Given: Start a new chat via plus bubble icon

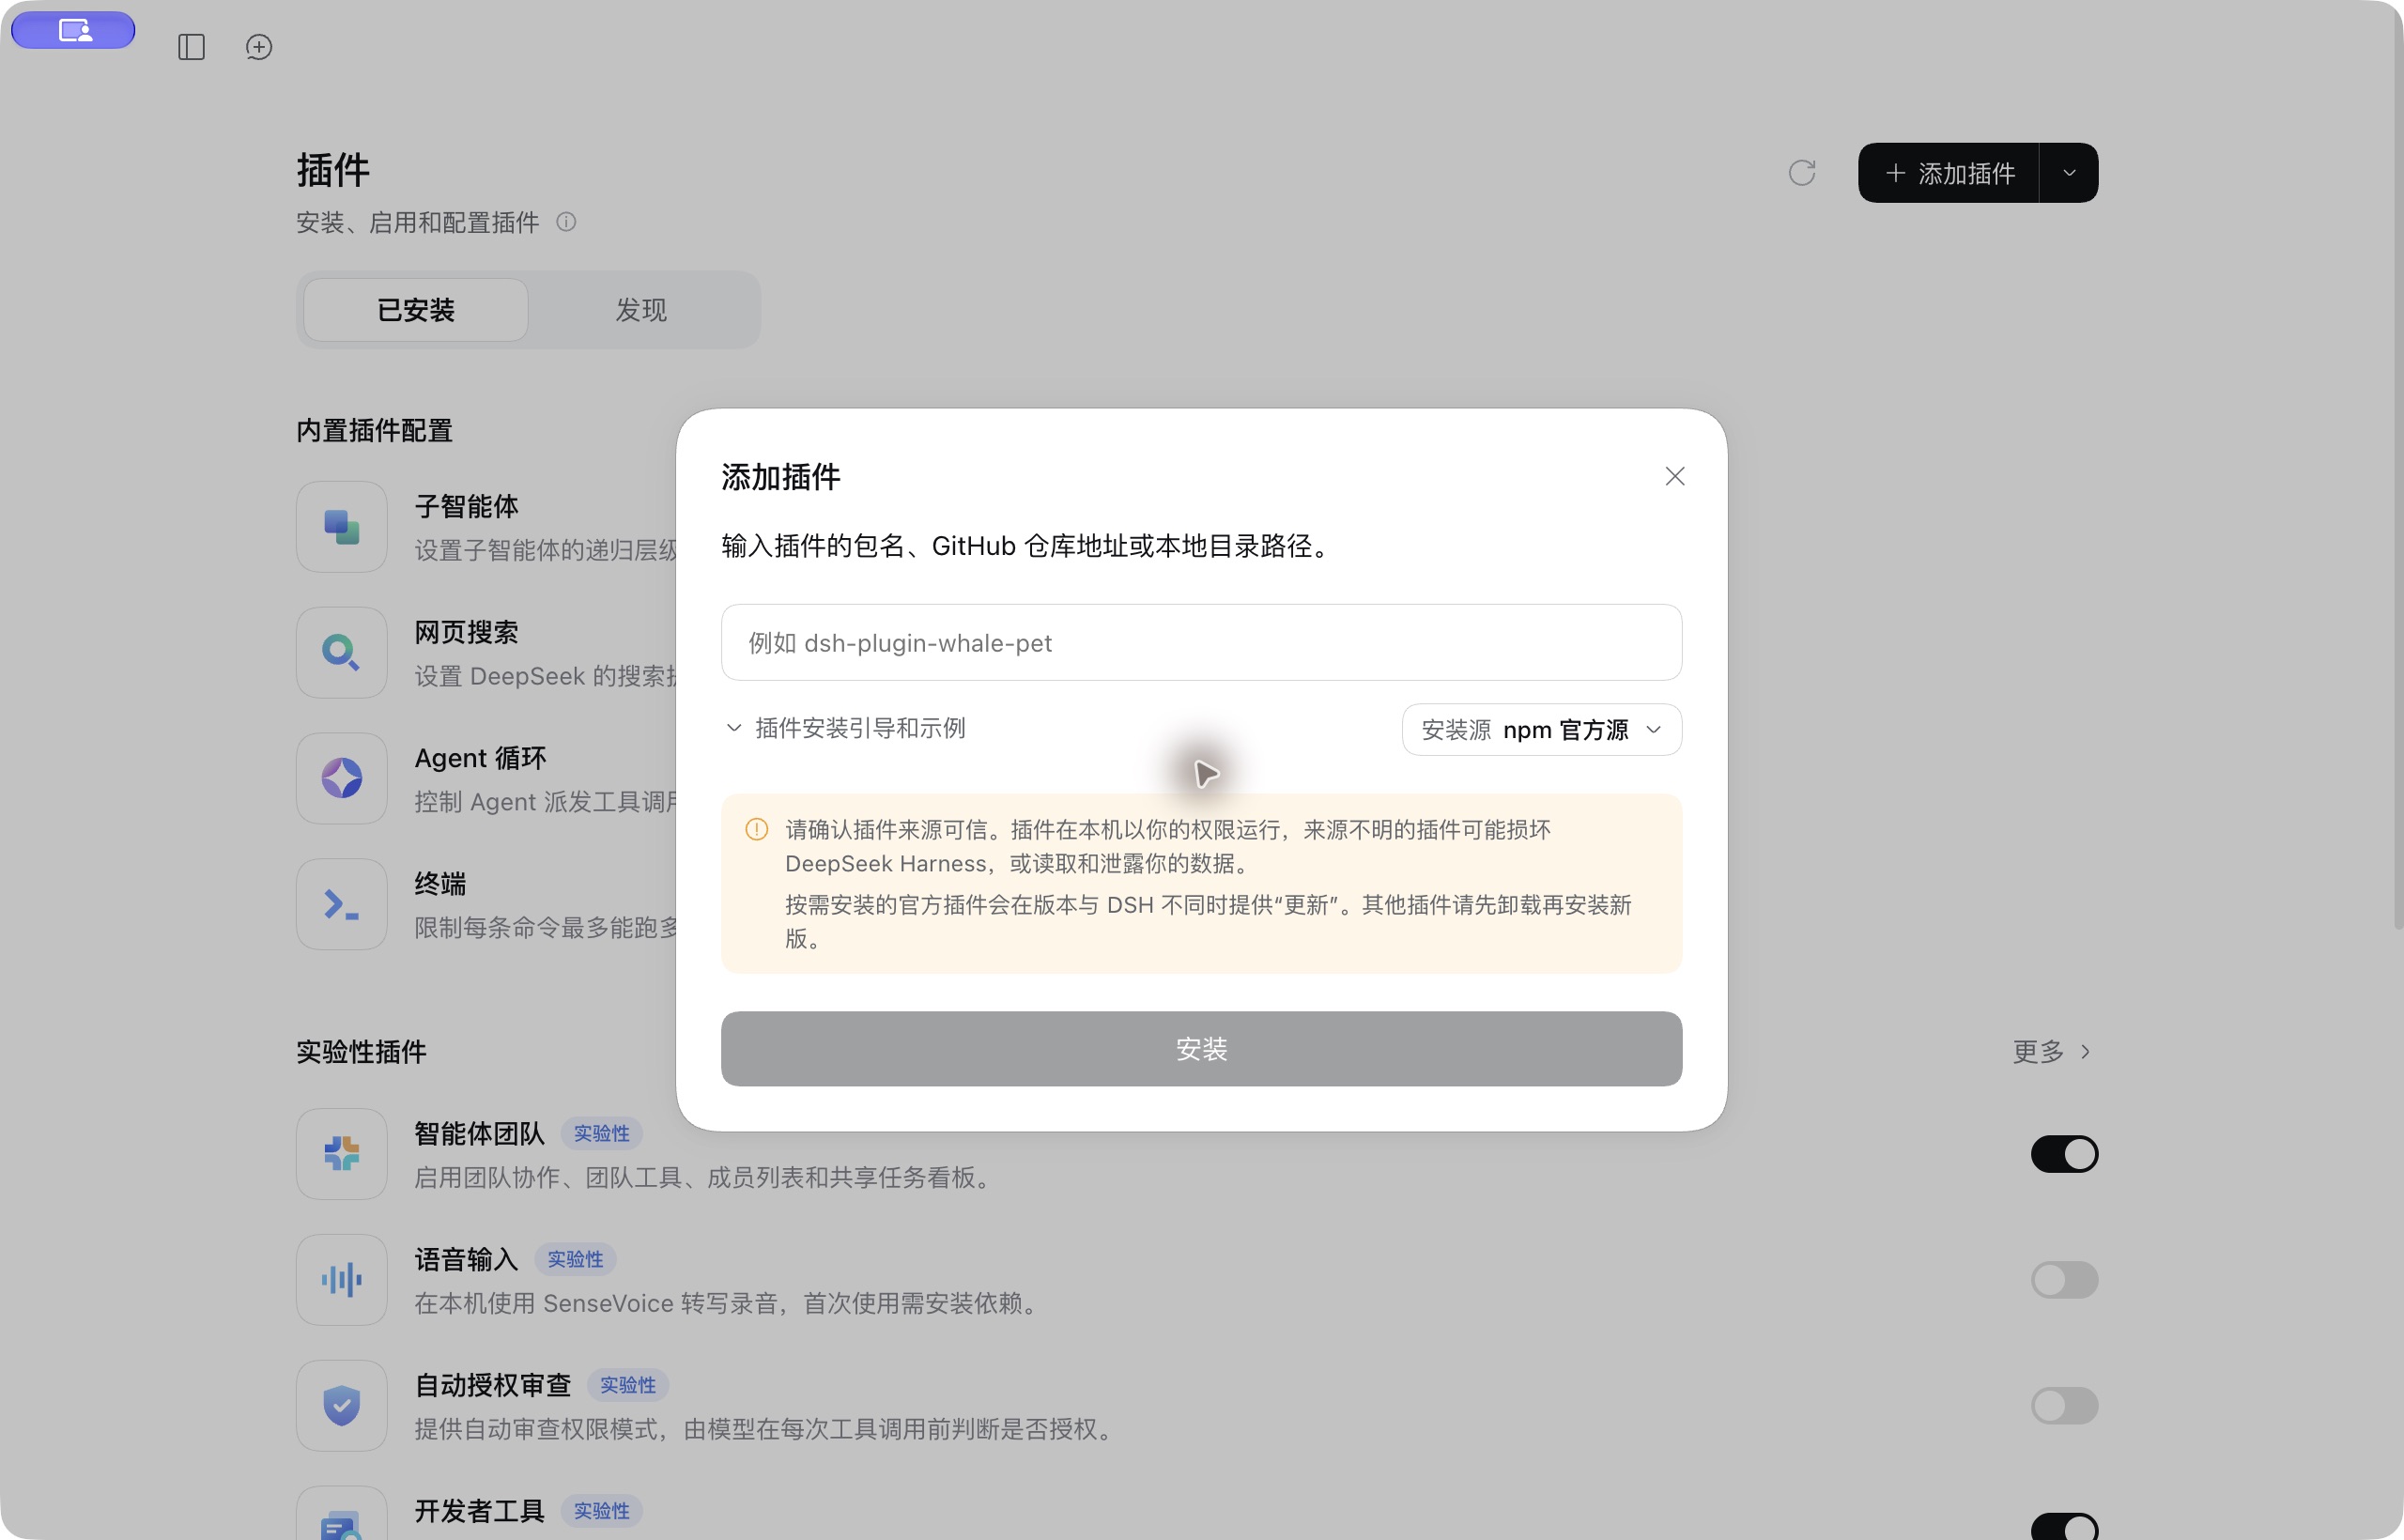Looking at the screenshot, I should pos(259,47).
